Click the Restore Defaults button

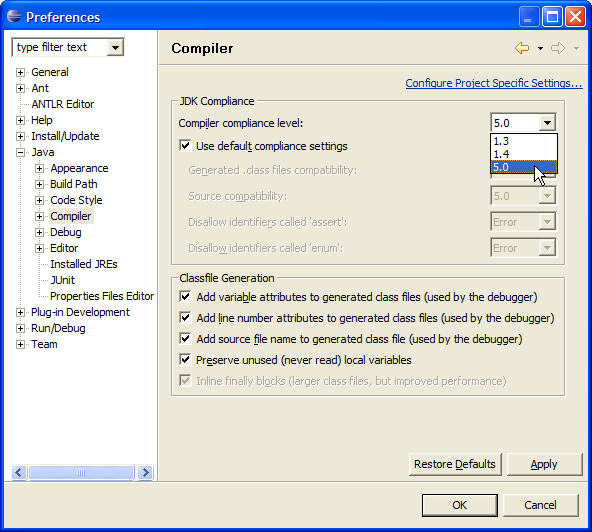click(x=455, y=464)
